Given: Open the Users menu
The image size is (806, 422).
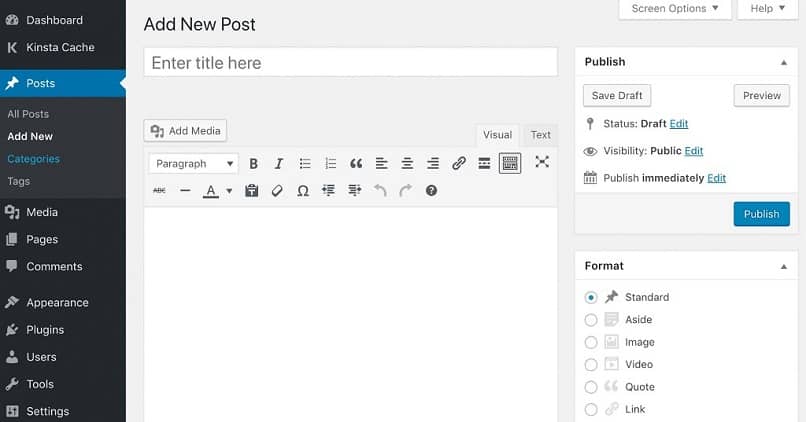Looking at the screenshot, I should (63, 357).
